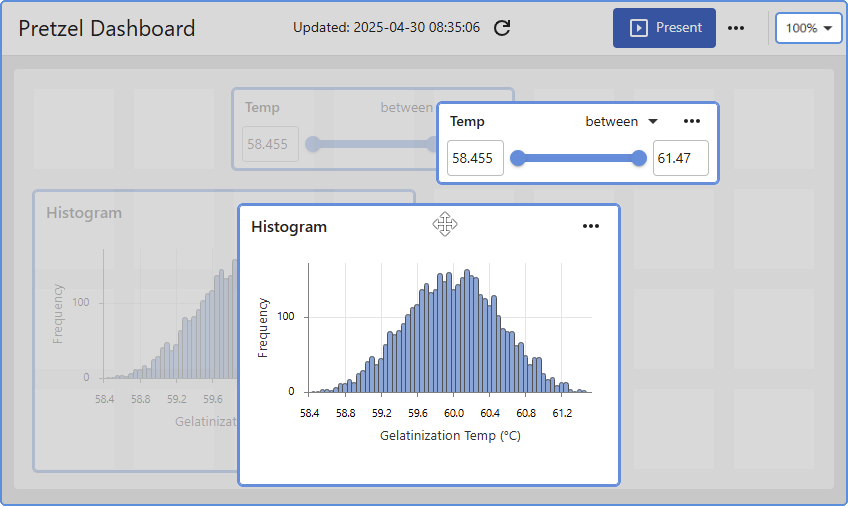Click the 'Gelatinization Temp (°C)' axis label
Viewport: 848px width, 506px height.
pos(450,436)
